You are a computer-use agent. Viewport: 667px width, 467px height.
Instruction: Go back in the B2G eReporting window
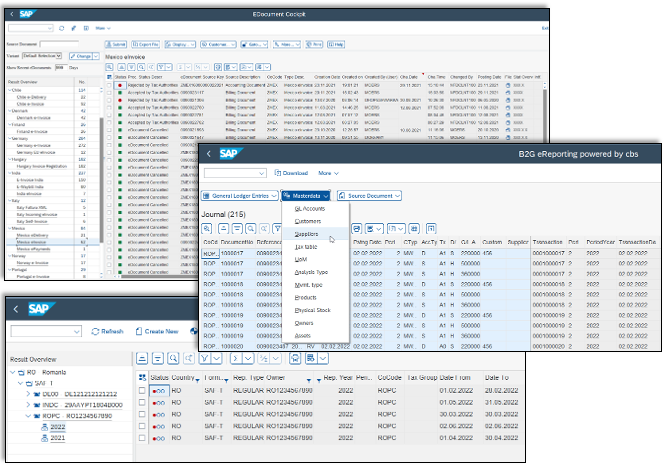[x=209, y=154]
